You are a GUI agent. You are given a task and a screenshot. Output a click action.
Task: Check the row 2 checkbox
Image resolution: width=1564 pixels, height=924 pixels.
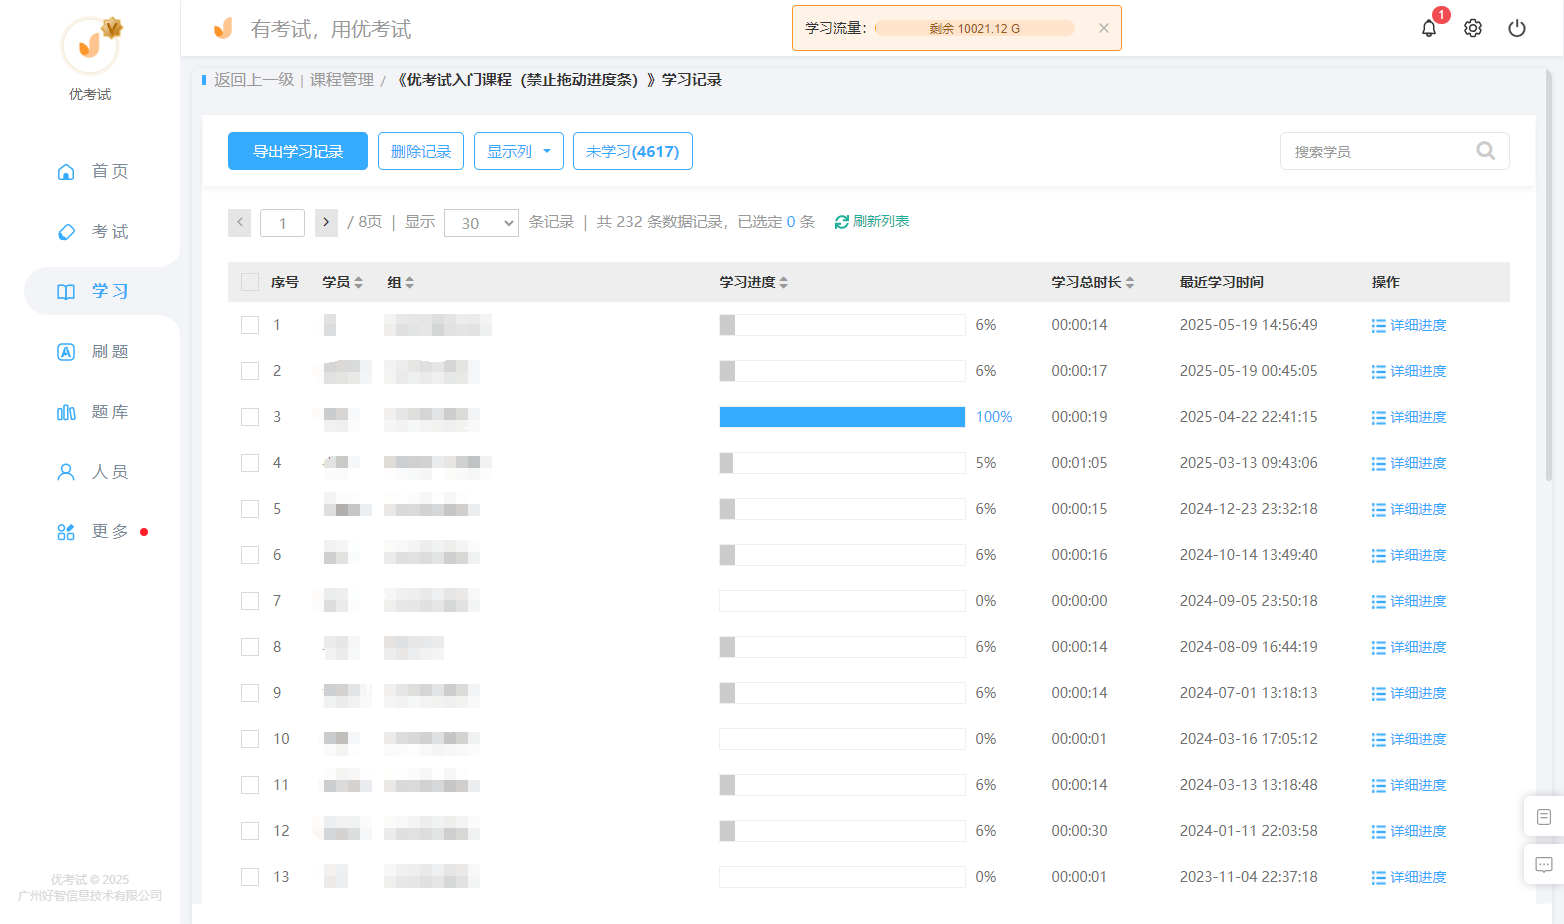pyautogui.click(x=250, y=371)
